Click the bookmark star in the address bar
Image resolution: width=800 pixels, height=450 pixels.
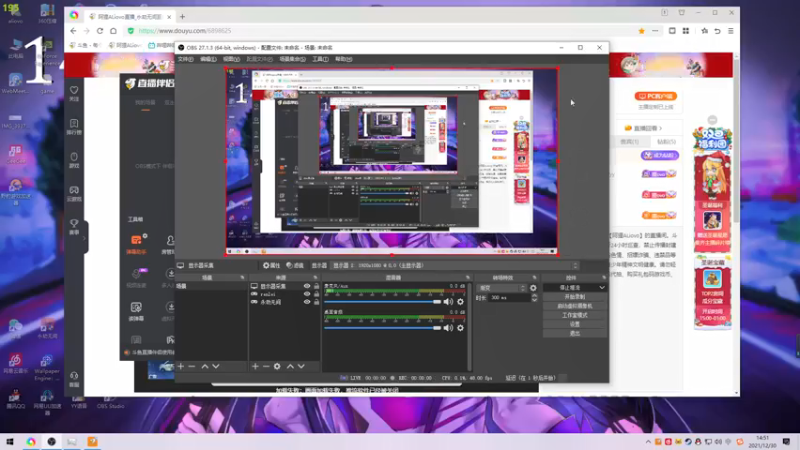[641, 31]
